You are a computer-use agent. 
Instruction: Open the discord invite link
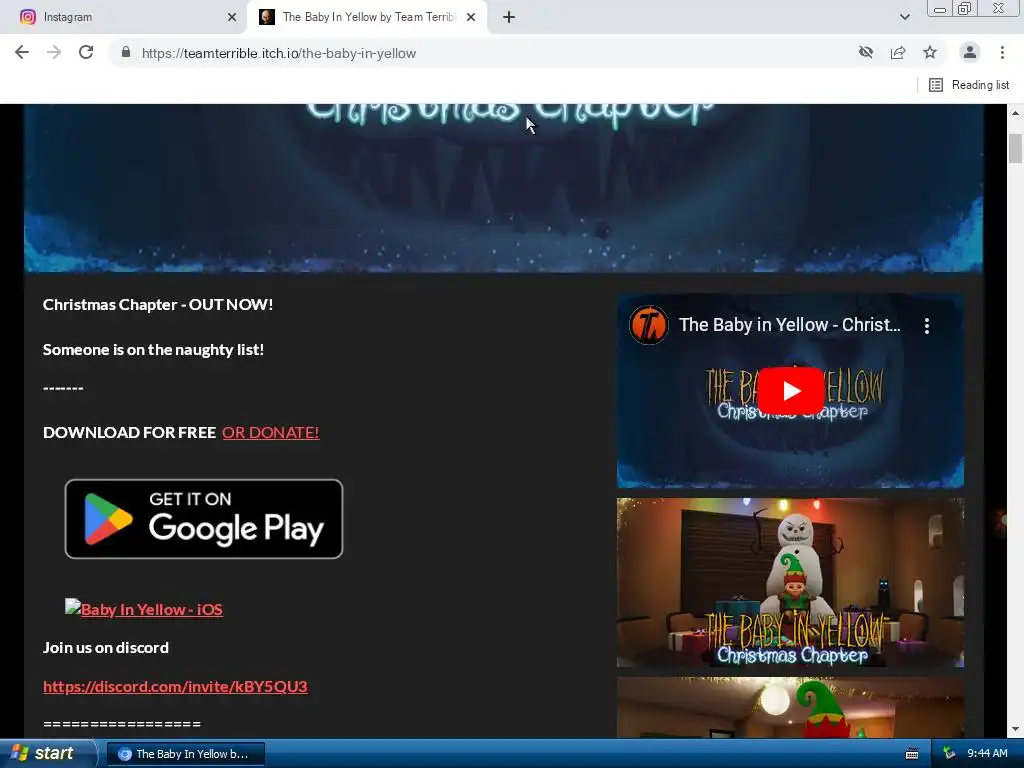[x=175, y=686]
